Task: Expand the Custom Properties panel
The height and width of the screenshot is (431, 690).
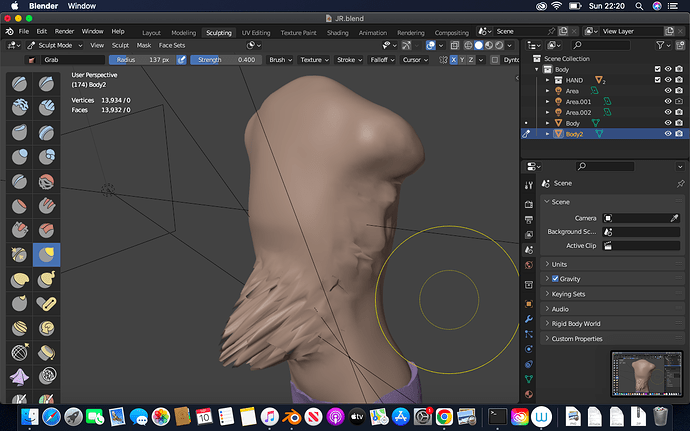Action: click(612, 339)
